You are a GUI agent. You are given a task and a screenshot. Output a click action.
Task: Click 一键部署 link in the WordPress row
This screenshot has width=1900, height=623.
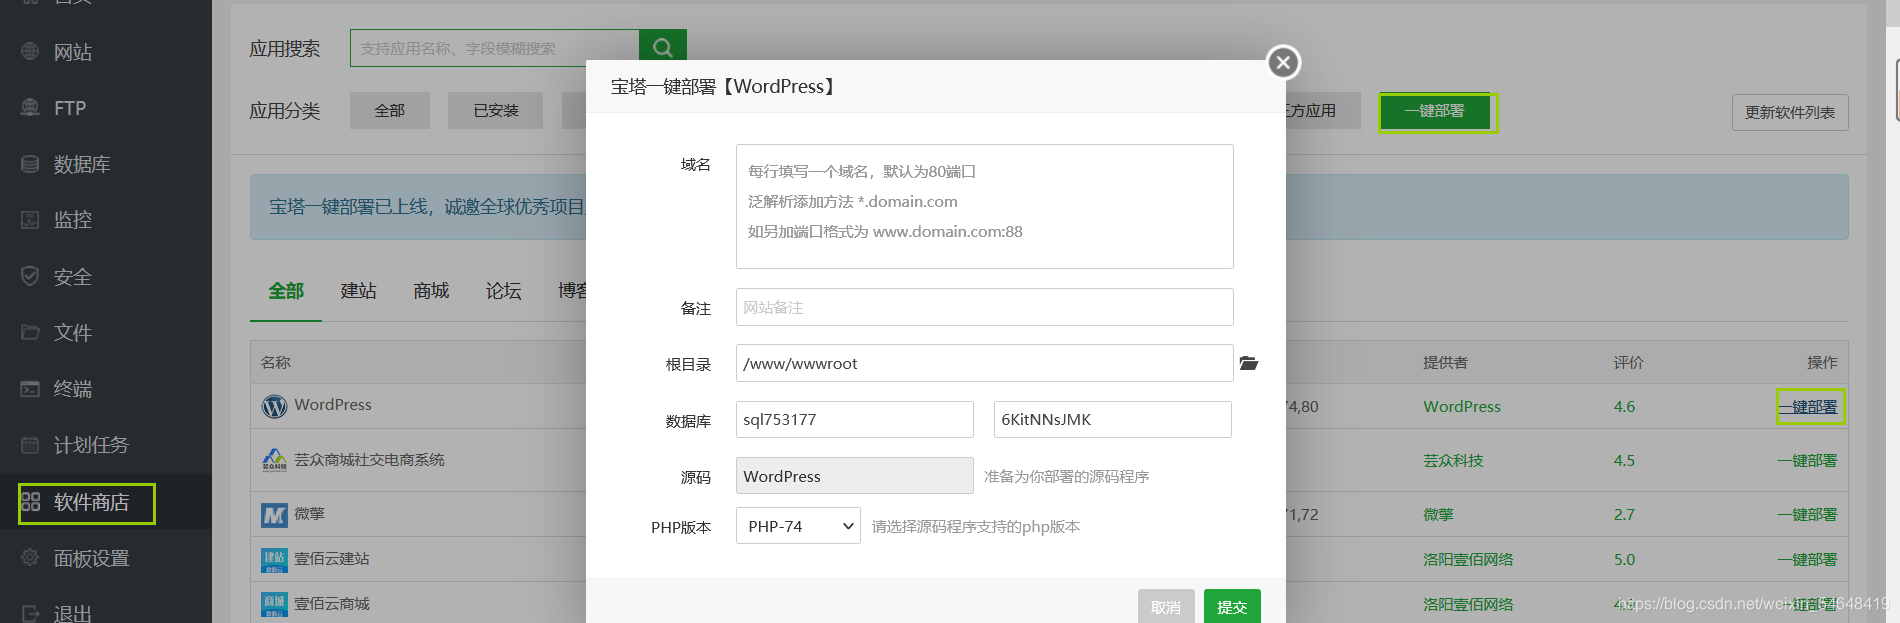(1808, 407)
